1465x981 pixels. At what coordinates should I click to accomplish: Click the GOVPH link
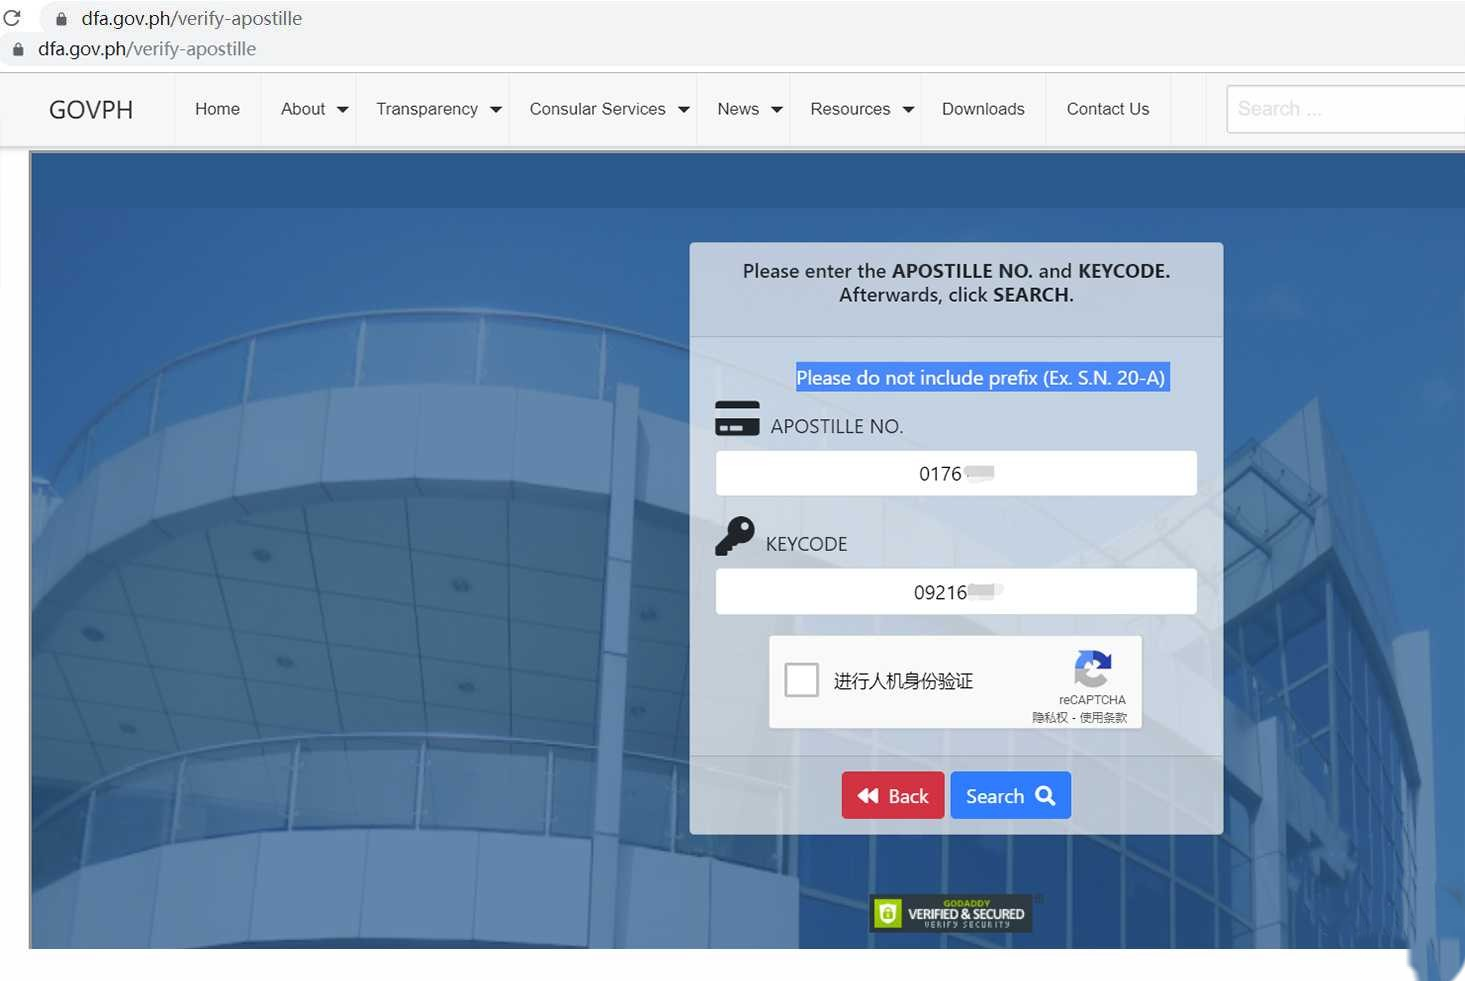[91, 110]
